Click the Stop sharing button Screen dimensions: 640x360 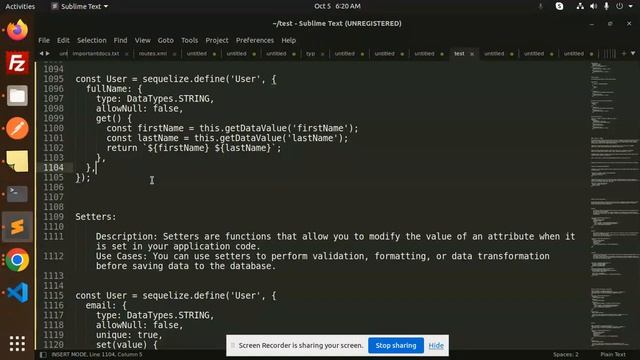point(396,345)
